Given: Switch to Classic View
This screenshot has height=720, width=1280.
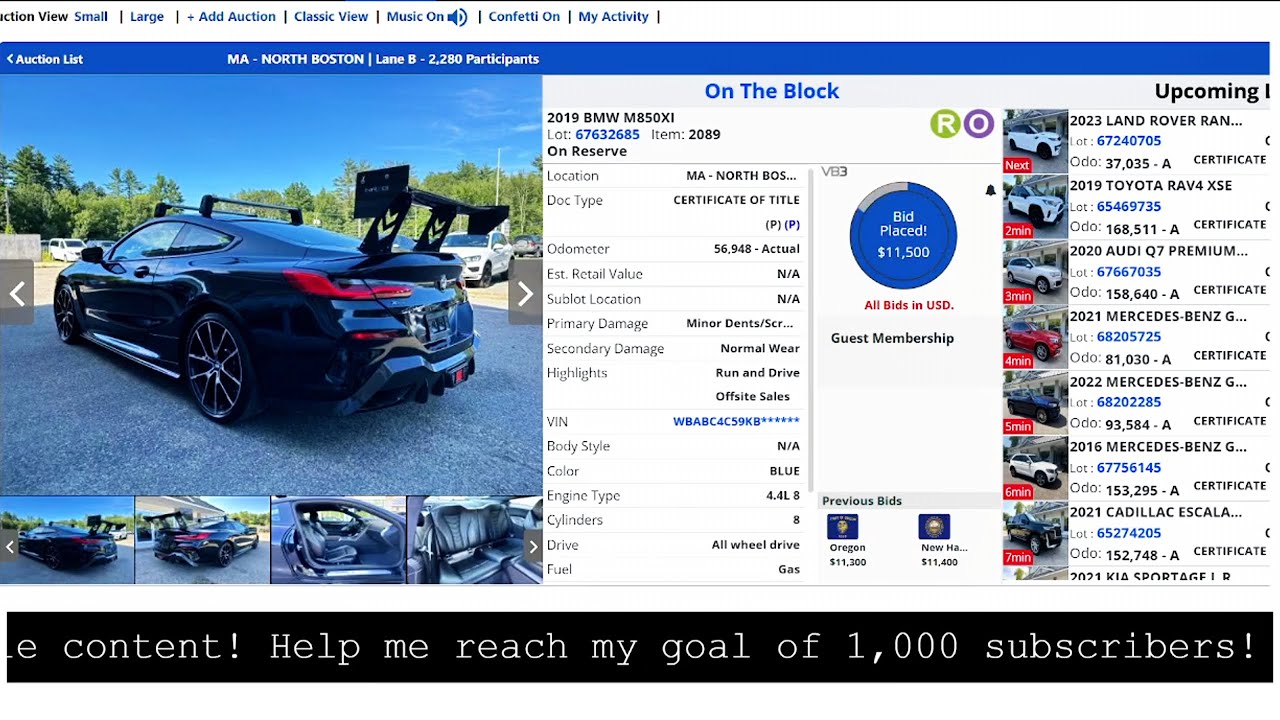Looking at the screenshot, I should pos(331,17).
